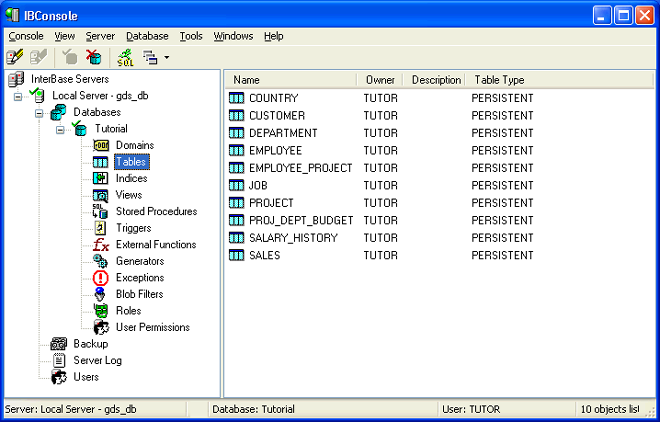660x422 pixels.
Task: Select the COUNTRY table row
Action: pos(381,98)
